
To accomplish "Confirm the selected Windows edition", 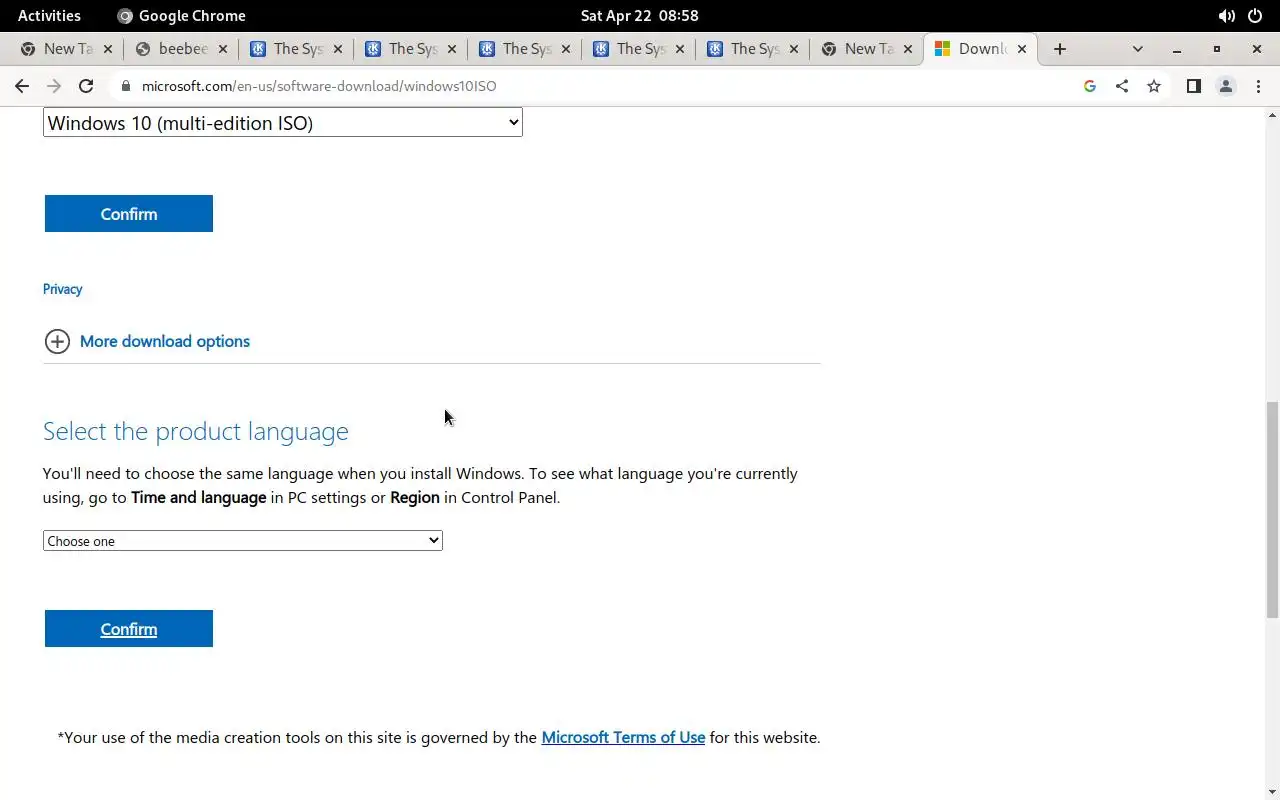I will coord(129,213).
